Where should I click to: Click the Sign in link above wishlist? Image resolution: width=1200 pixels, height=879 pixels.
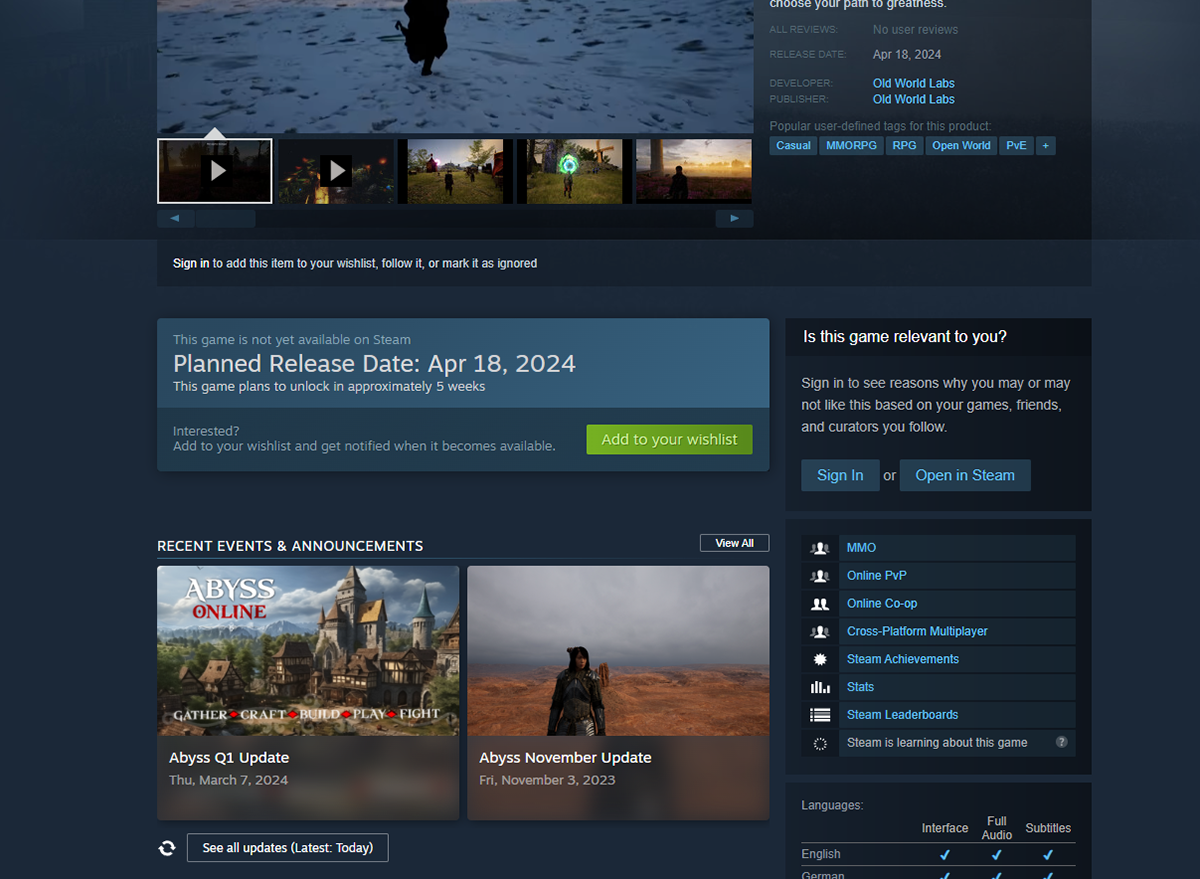click(x=191, y=263)
